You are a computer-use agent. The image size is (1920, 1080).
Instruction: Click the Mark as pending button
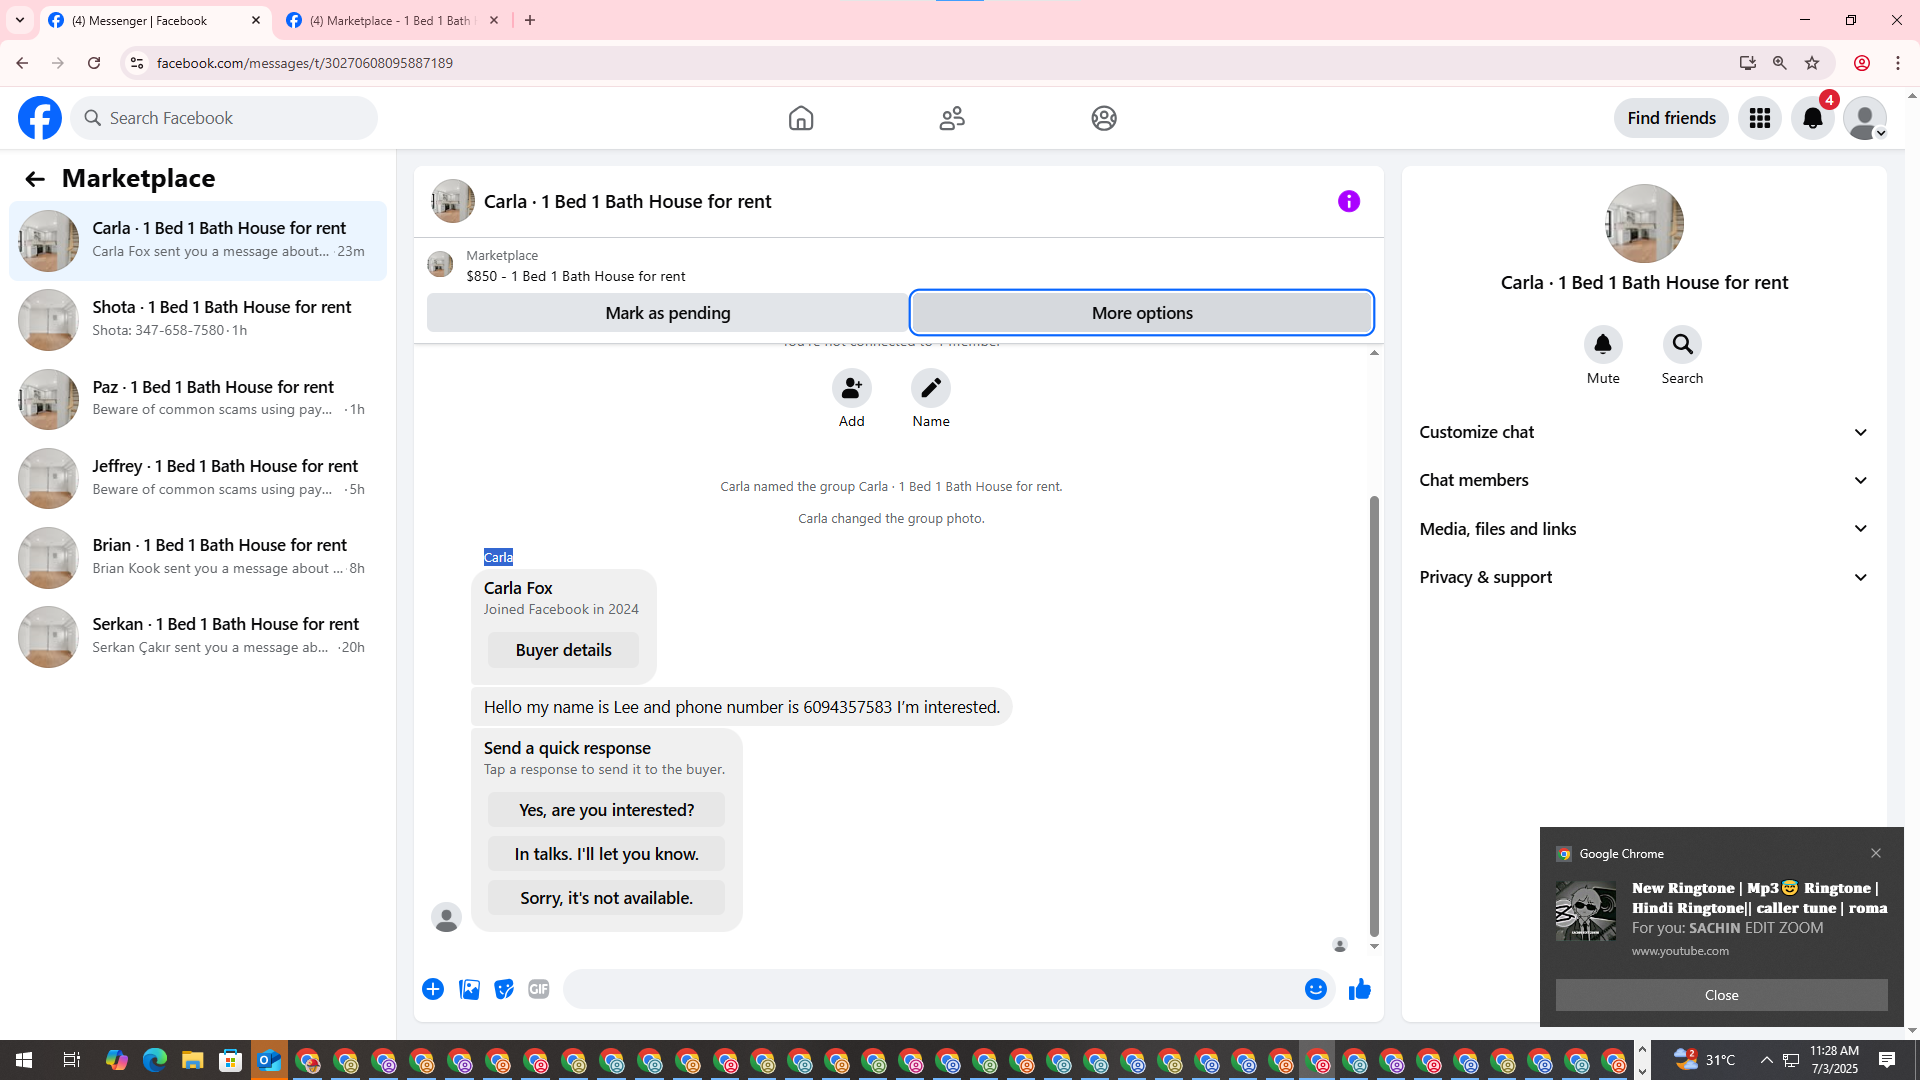(667, 313)
